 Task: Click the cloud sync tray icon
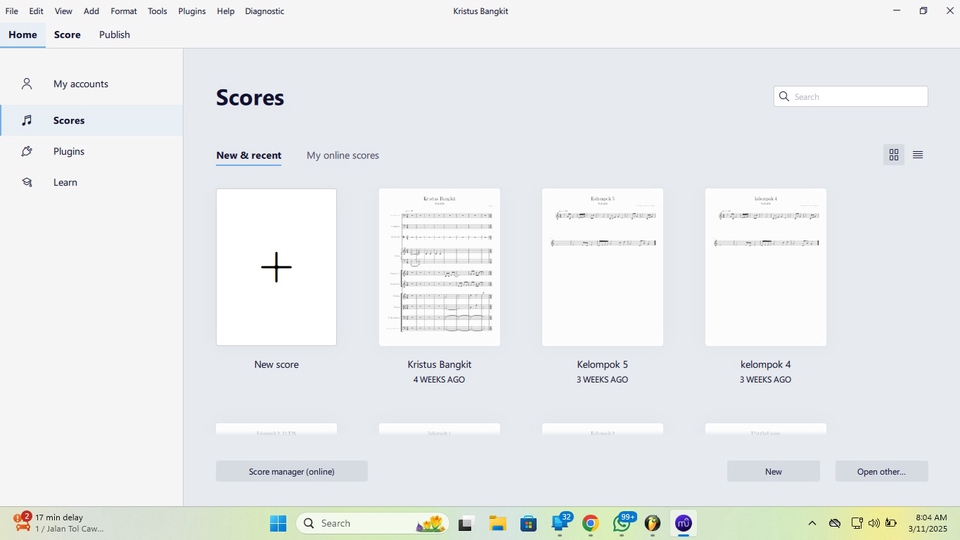[834, 523]
